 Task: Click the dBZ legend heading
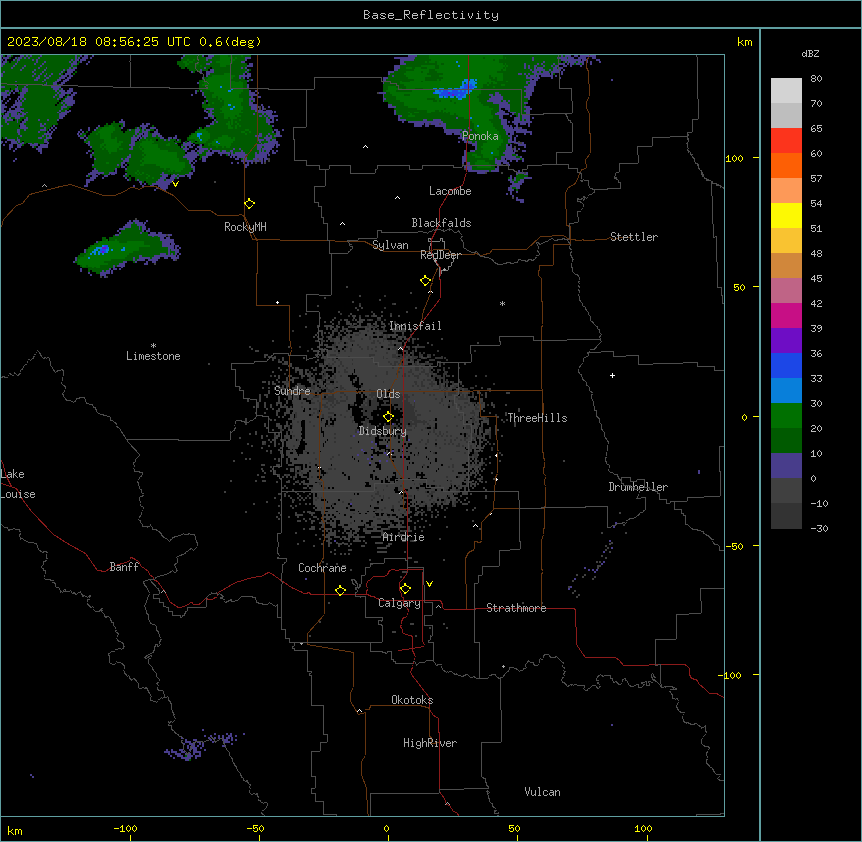tap(810, 53)
